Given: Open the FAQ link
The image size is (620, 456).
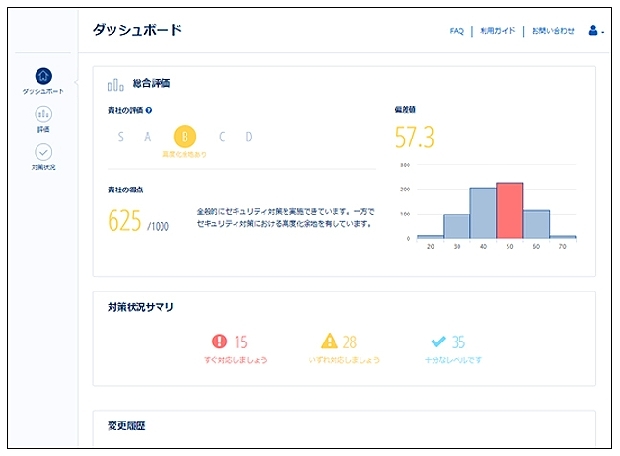Looking at the screenshot, I should (x=456, y=31).
